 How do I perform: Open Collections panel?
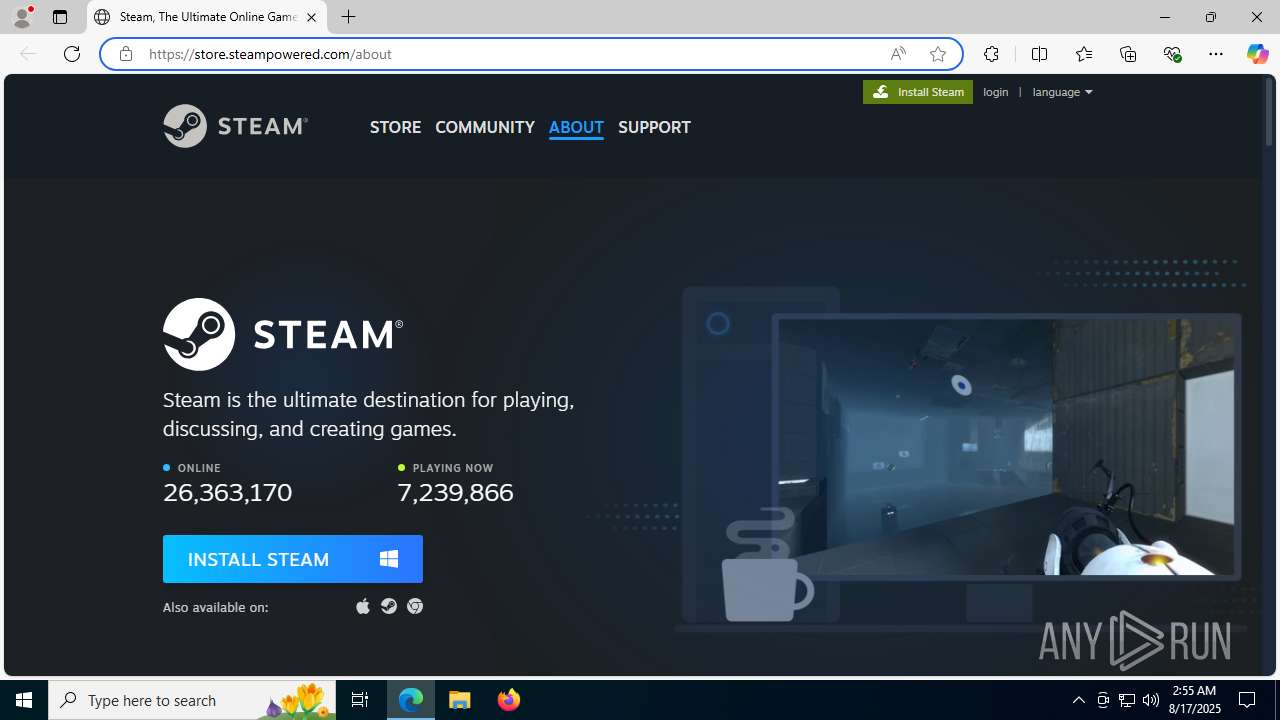pos(1128,54)
